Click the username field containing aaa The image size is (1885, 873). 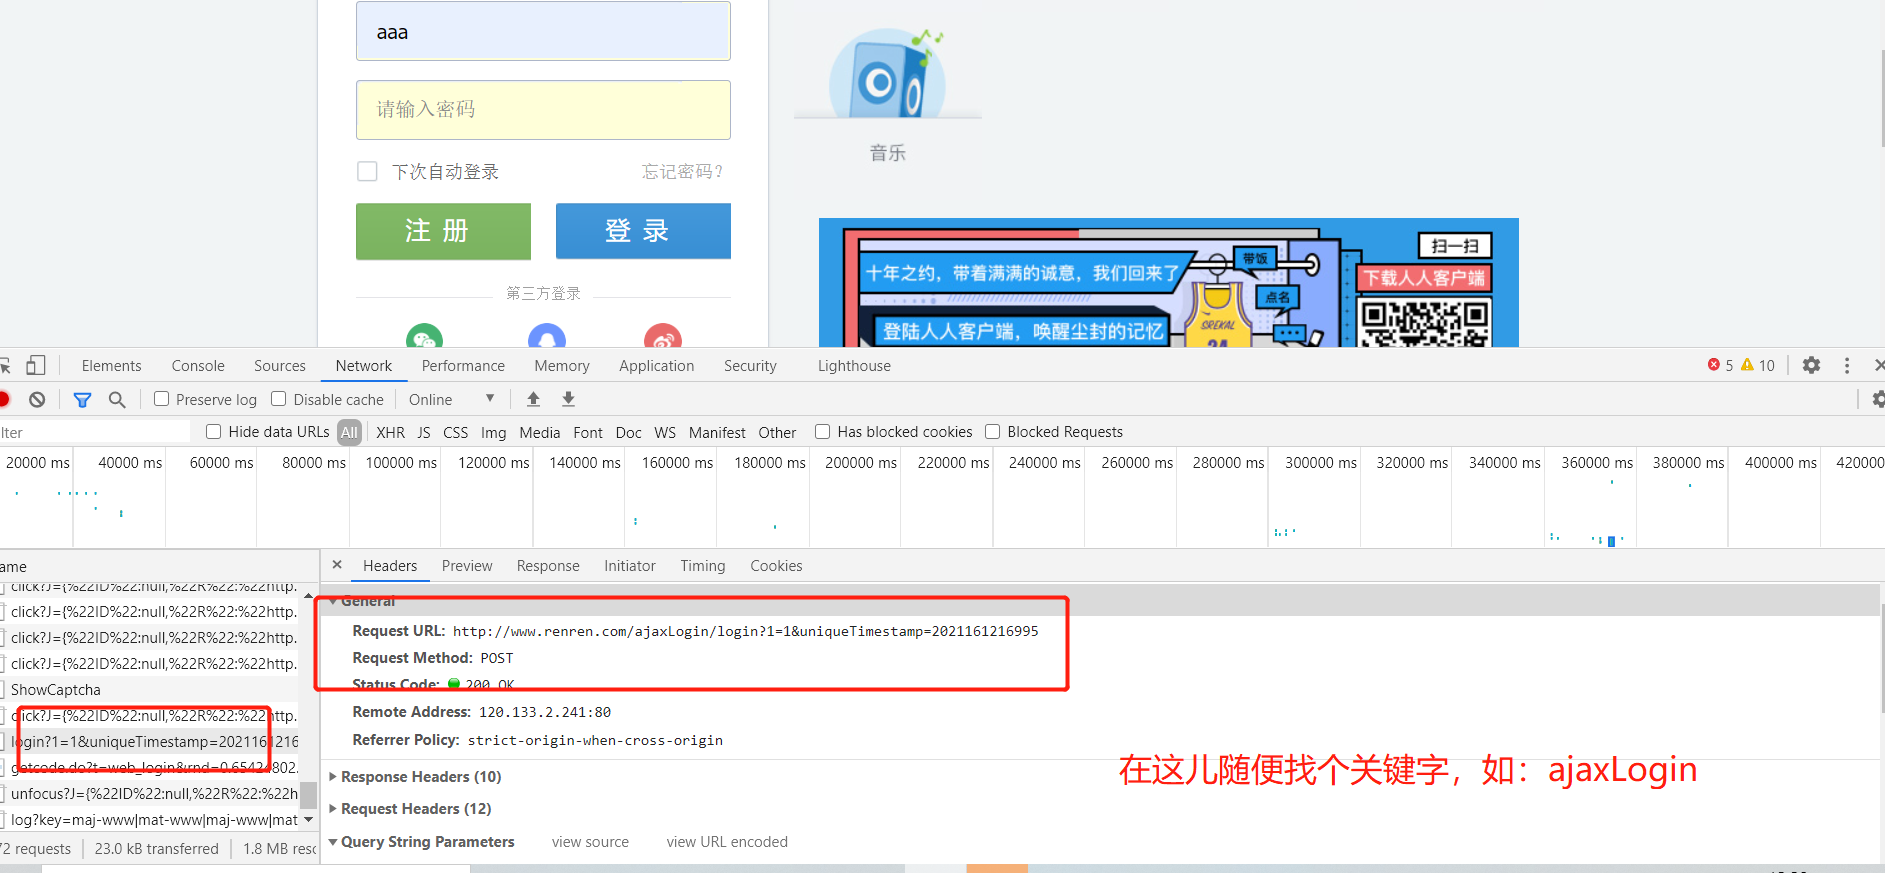(543, 31)
